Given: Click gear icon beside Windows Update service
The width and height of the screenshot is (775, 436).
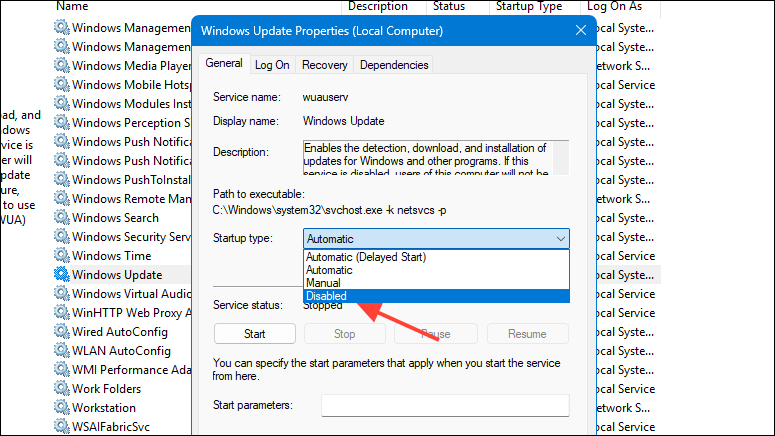Looking at the screenshot, I should 62,274.
